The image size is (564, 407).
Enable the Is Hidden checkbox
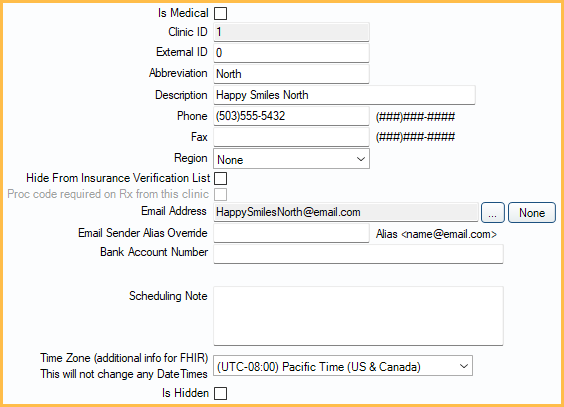click(220, 393)
